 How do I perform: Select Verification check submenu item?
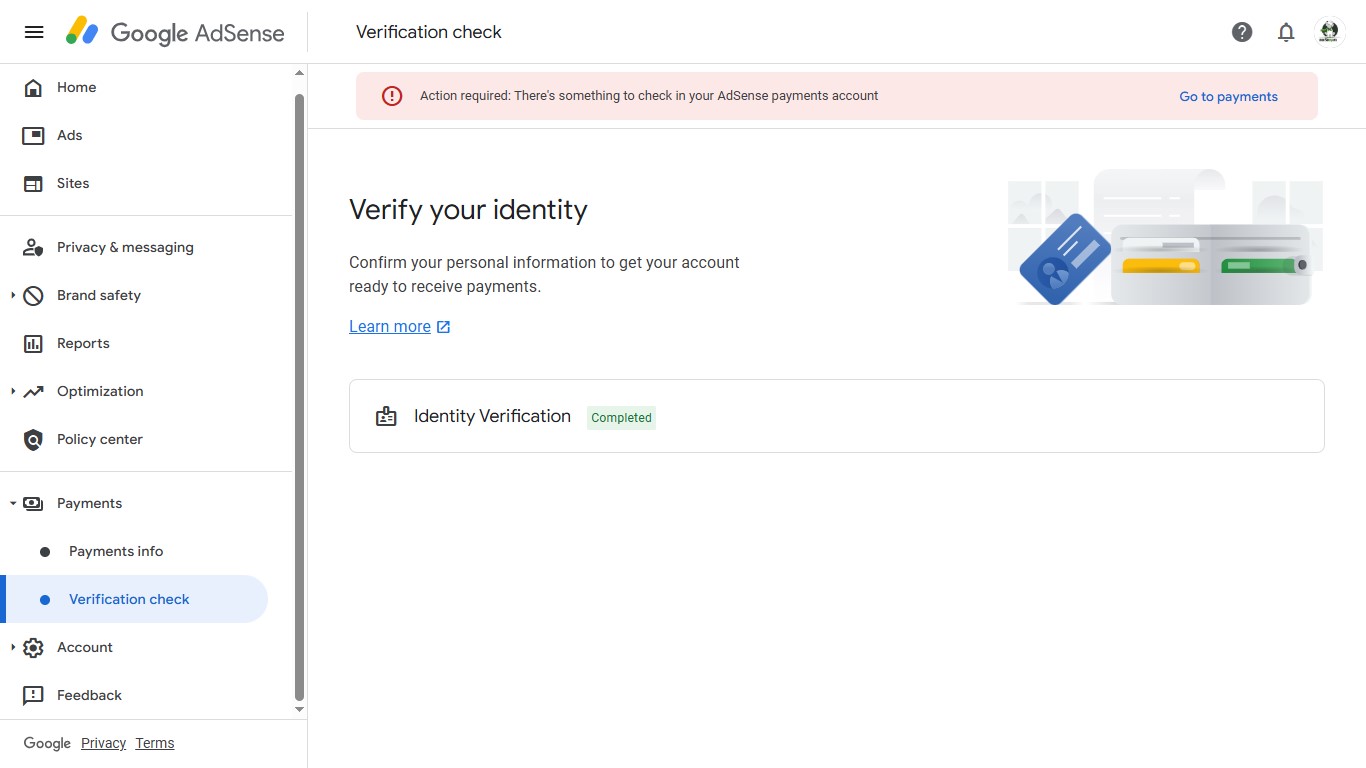pos(134,600)
